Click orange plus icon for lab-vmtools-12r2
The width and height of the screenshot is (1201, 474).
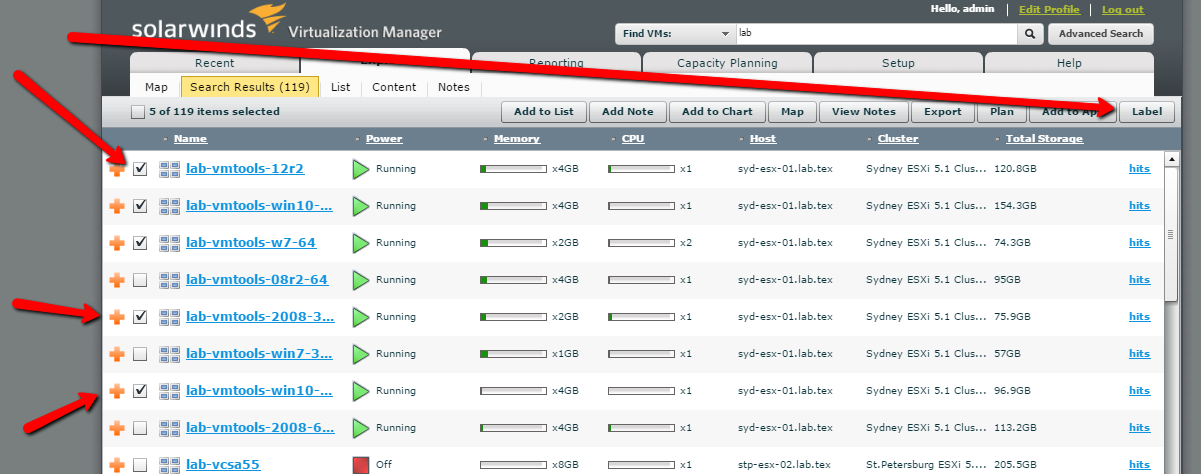[117, 169]
